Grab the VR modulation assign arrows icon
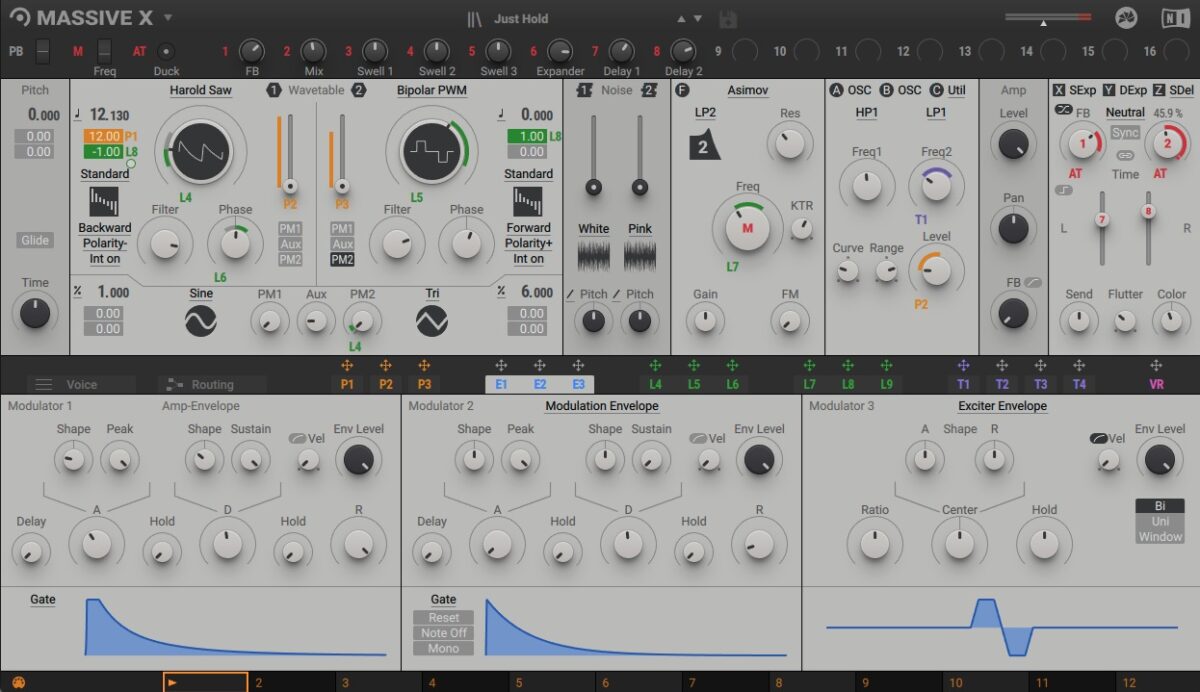 [x=1156, y=366]
